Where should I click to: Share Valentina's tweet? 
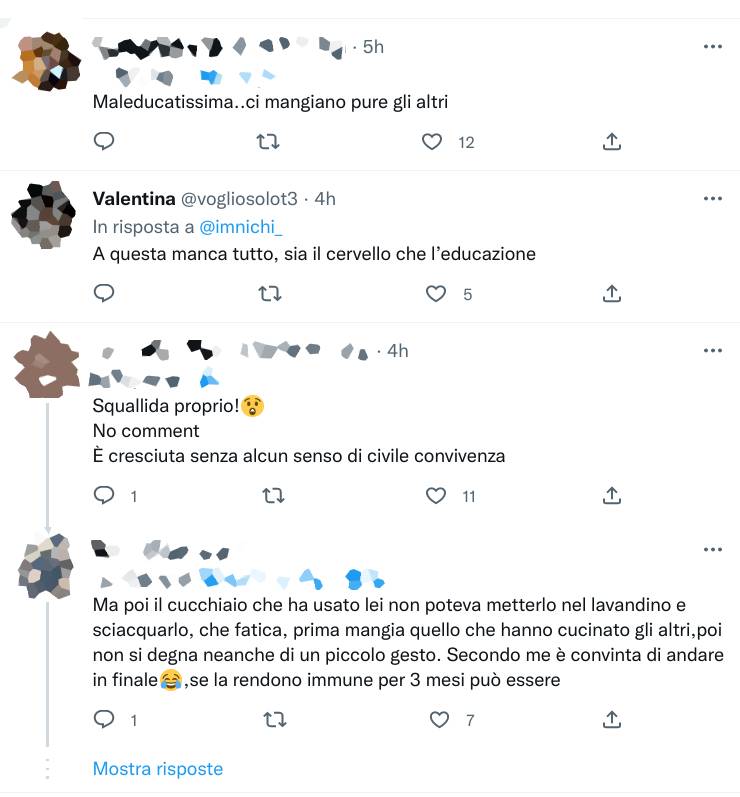click(612, 293)
